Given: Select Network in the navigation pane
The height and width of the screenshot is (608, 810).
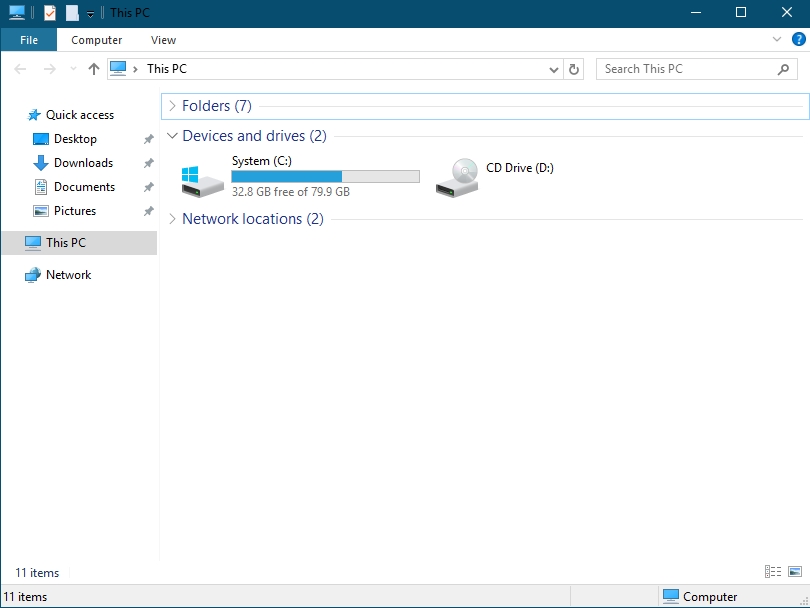Looking at the screenshot, I should click(69, 275).
